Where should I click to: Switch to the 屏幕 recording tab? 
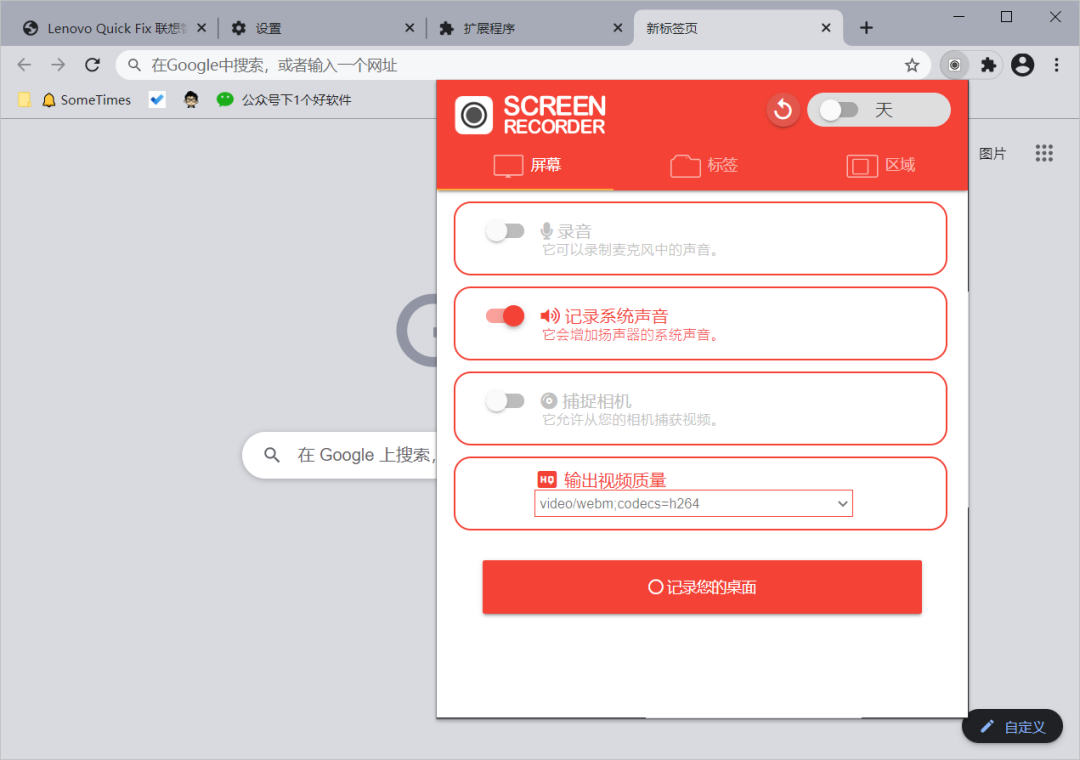[x=527, y=165]
